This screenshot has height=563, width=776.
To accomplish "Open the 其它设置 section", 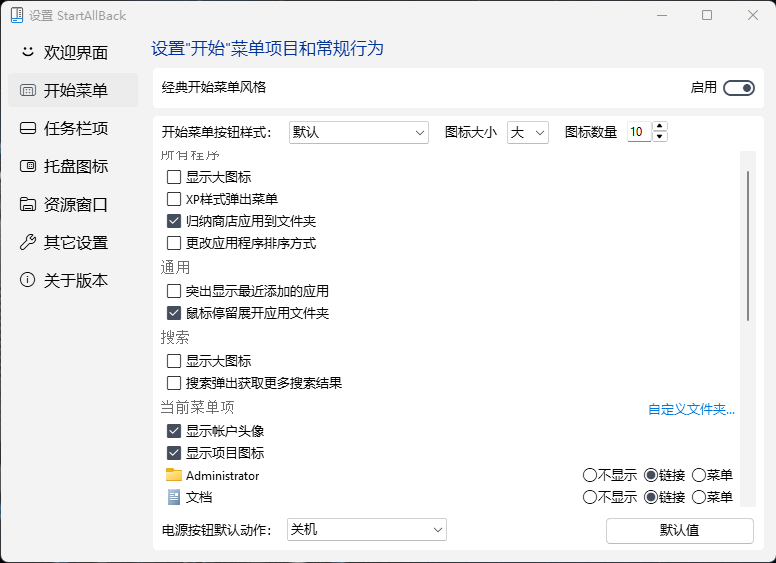I will pos(75,242).
